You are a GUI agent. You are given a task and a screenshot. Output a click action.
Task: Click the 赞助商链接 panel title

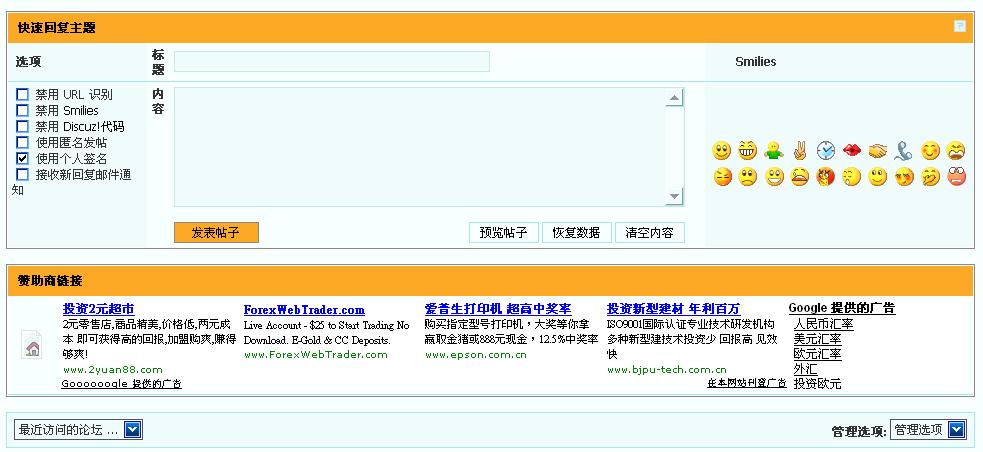[x=50, y=280]
